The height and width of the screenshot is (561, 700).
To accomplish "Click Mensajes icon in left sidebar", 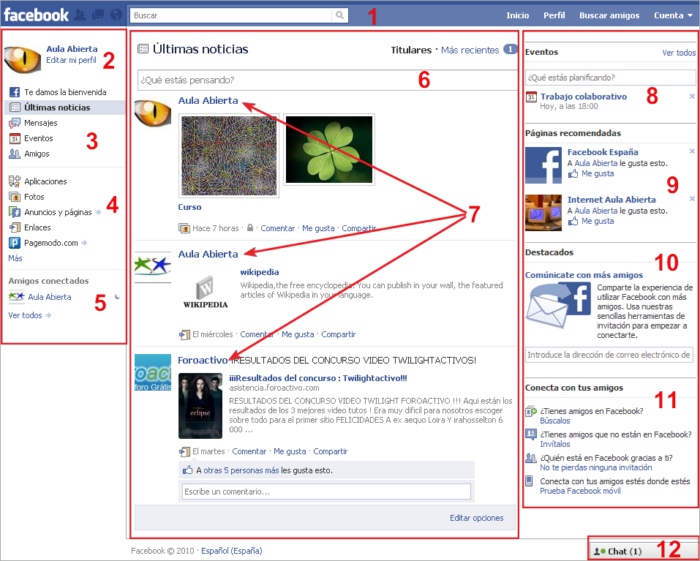I will tap(15, 123).
